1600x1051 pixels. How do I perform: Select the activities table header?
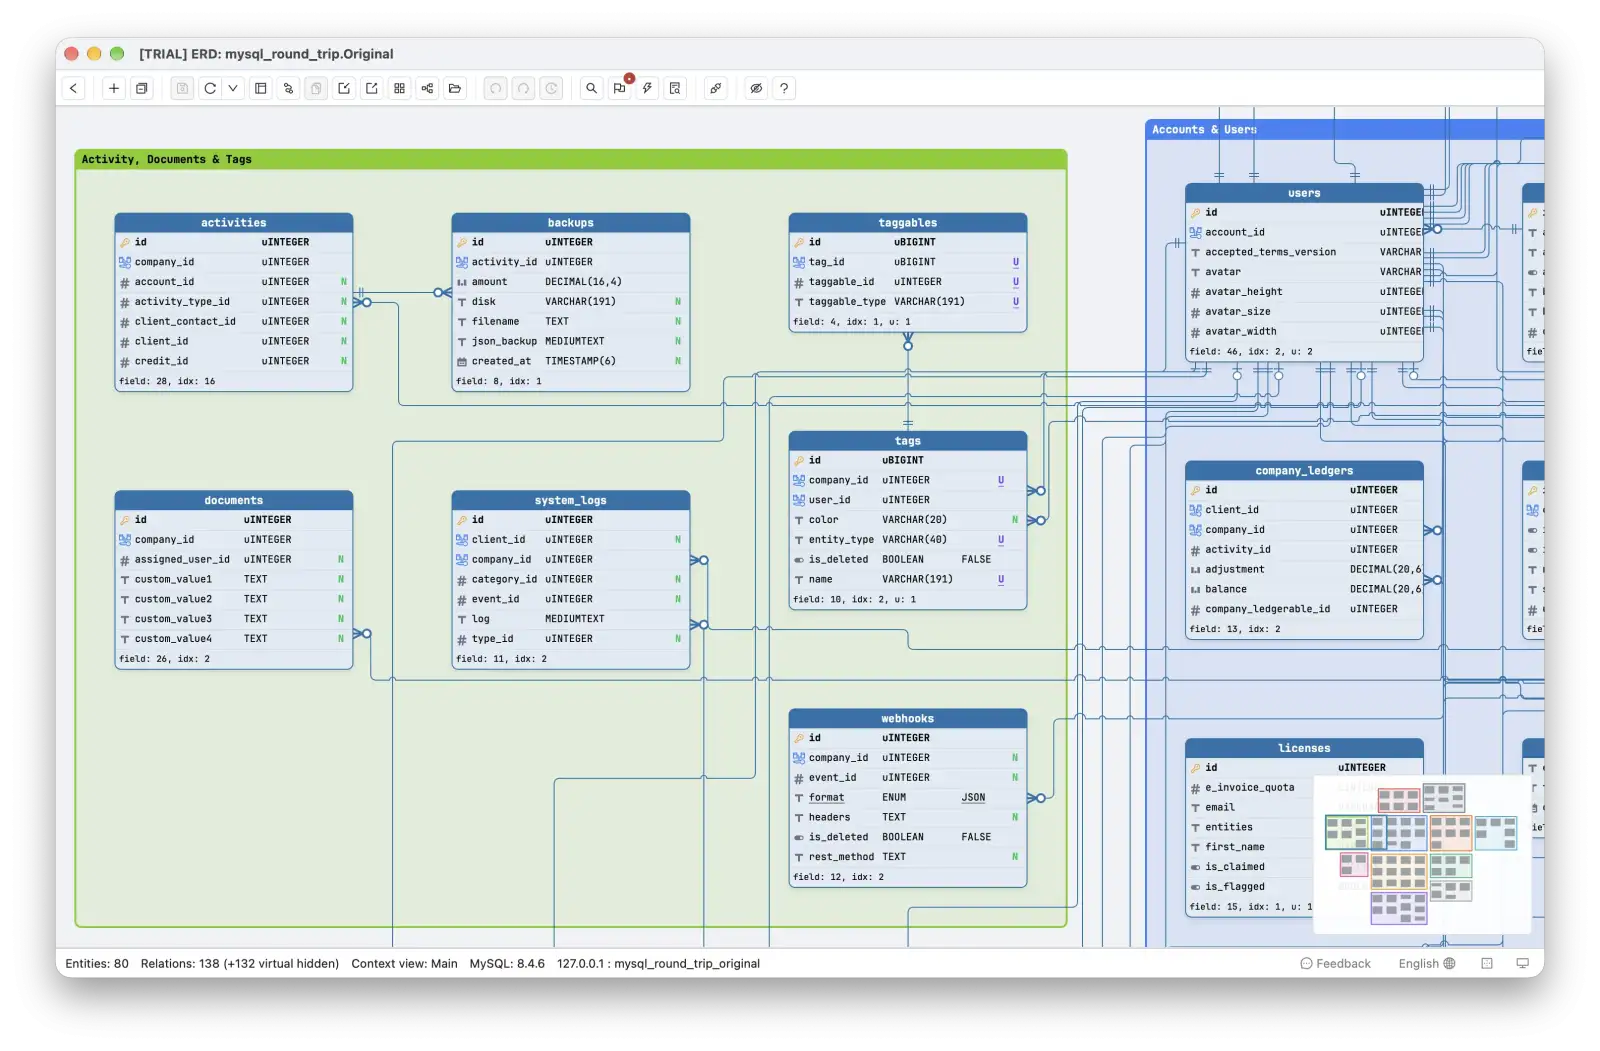click(x=234, y=223)
